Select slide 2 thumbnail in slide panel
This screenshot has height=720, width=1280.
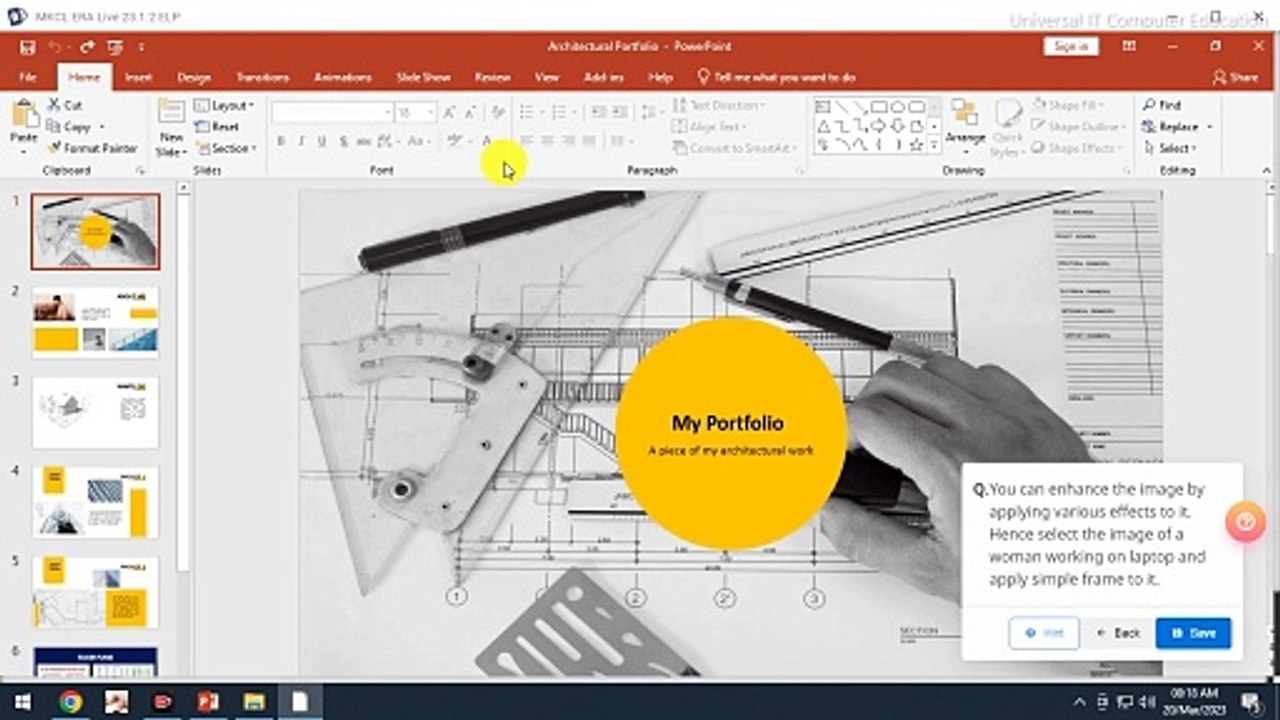click(x=95, y=322)
